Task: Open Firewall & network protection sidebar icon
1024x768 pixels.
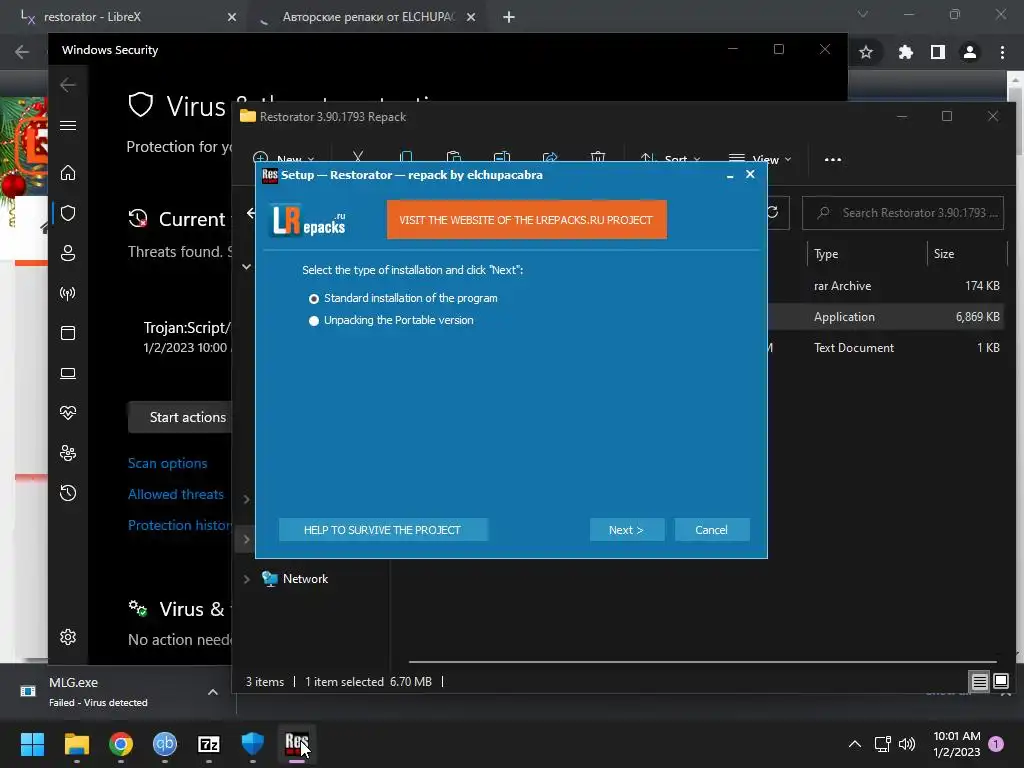Action: 68,293
